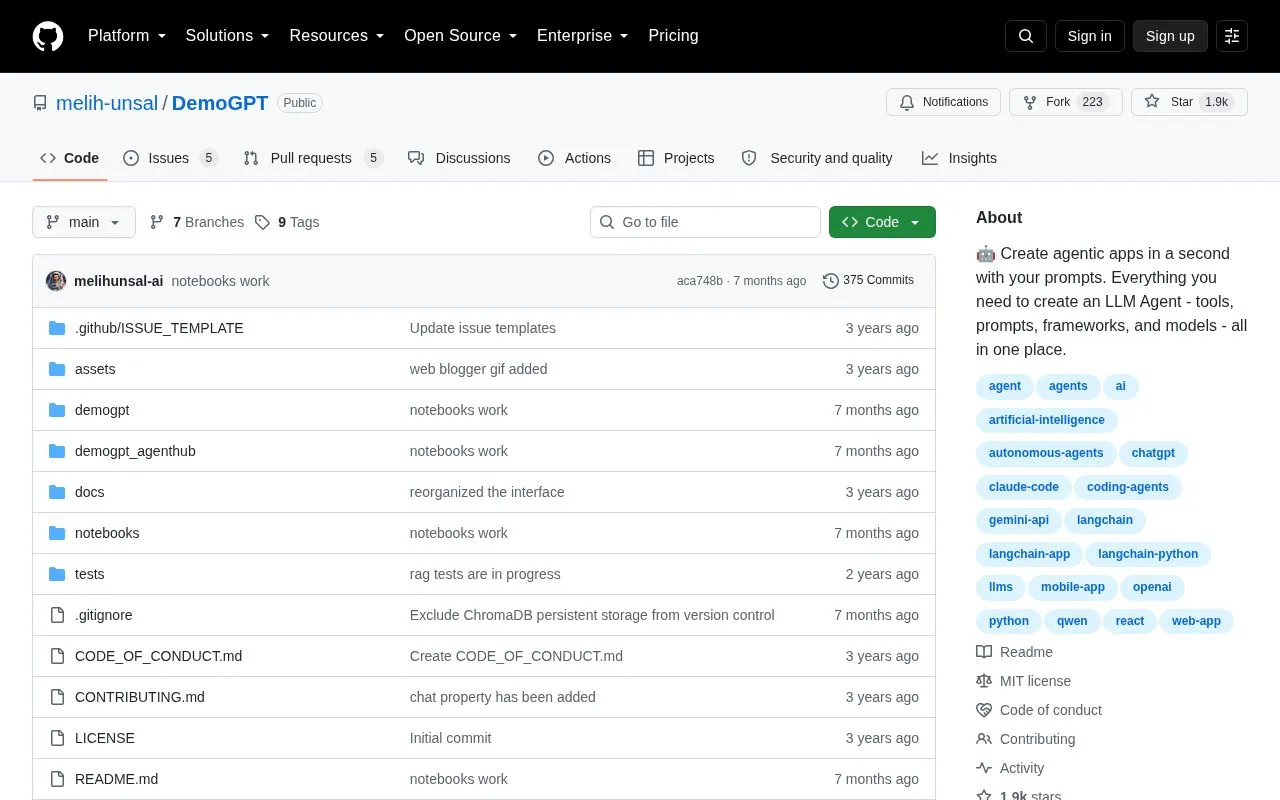
Task: Click the tag icon beside 9 Tags
Action: [x=262, y=222]
